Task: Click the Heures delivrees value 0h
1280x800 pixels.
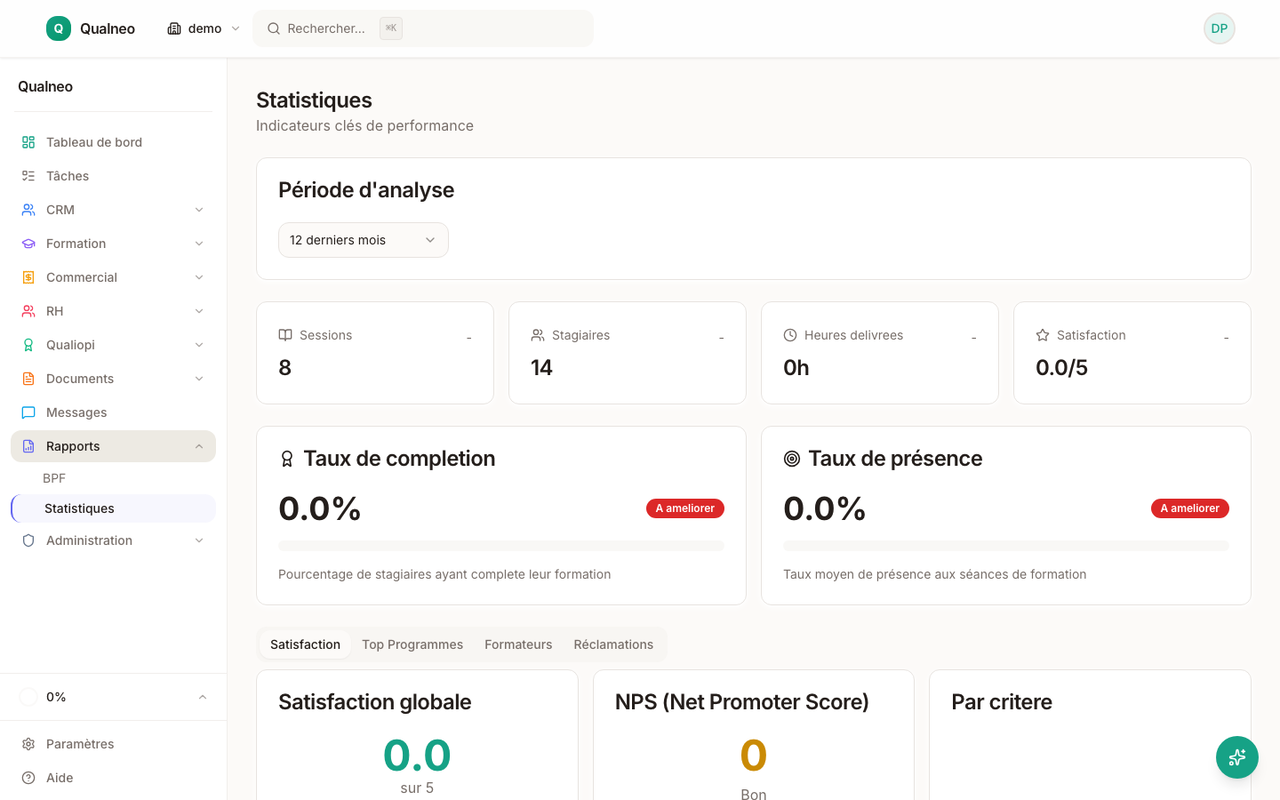Action: coord(796,368)
